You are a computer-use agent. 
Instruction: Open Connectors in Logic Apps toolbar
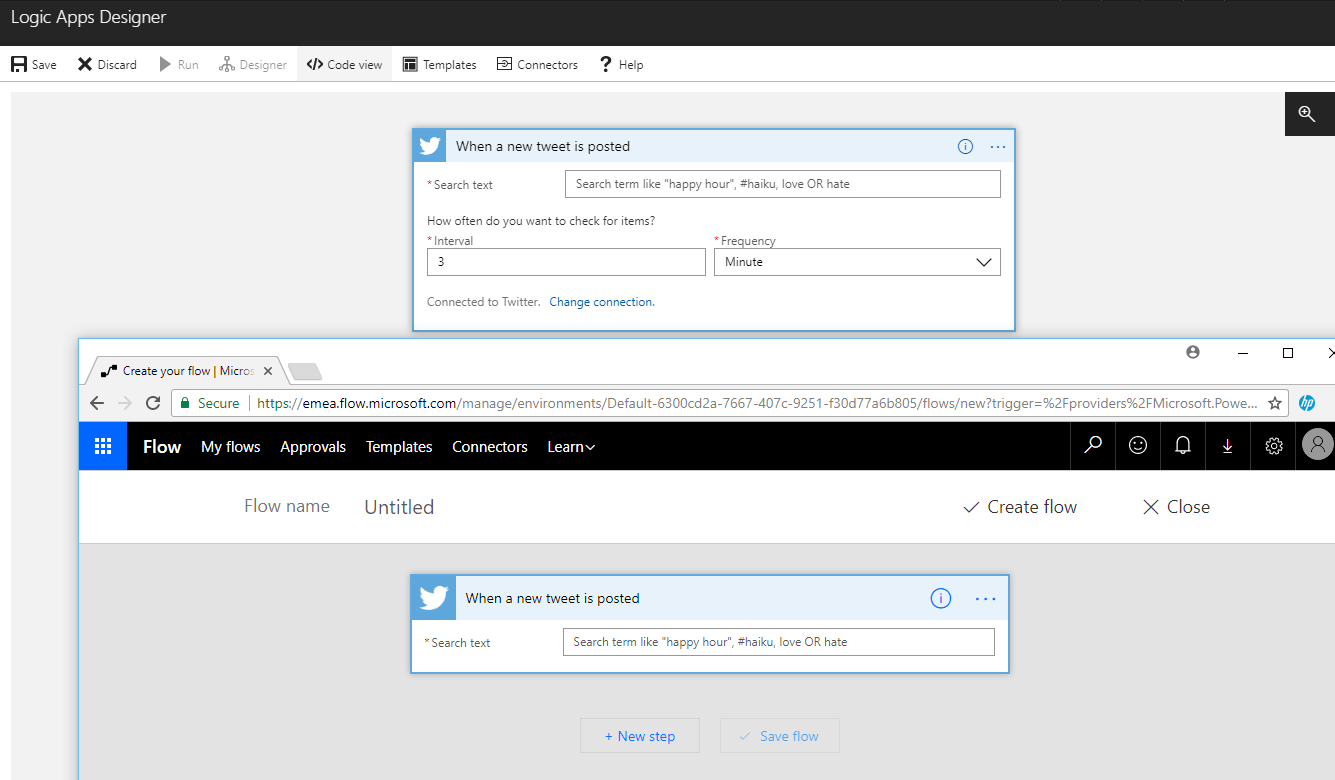[537, 65]
